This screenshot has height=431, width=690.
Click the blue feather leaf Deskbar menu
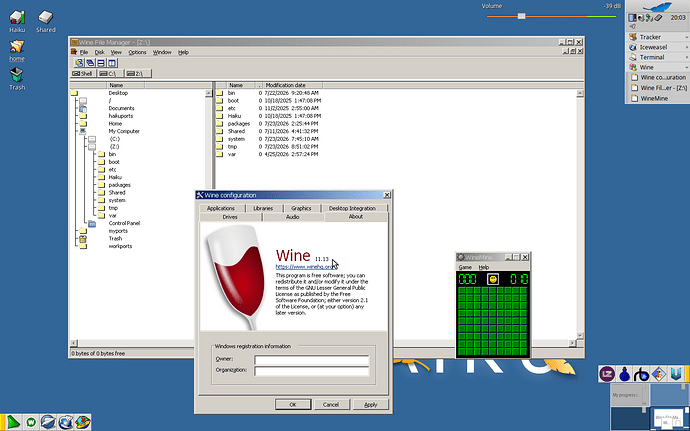[657, 7]
